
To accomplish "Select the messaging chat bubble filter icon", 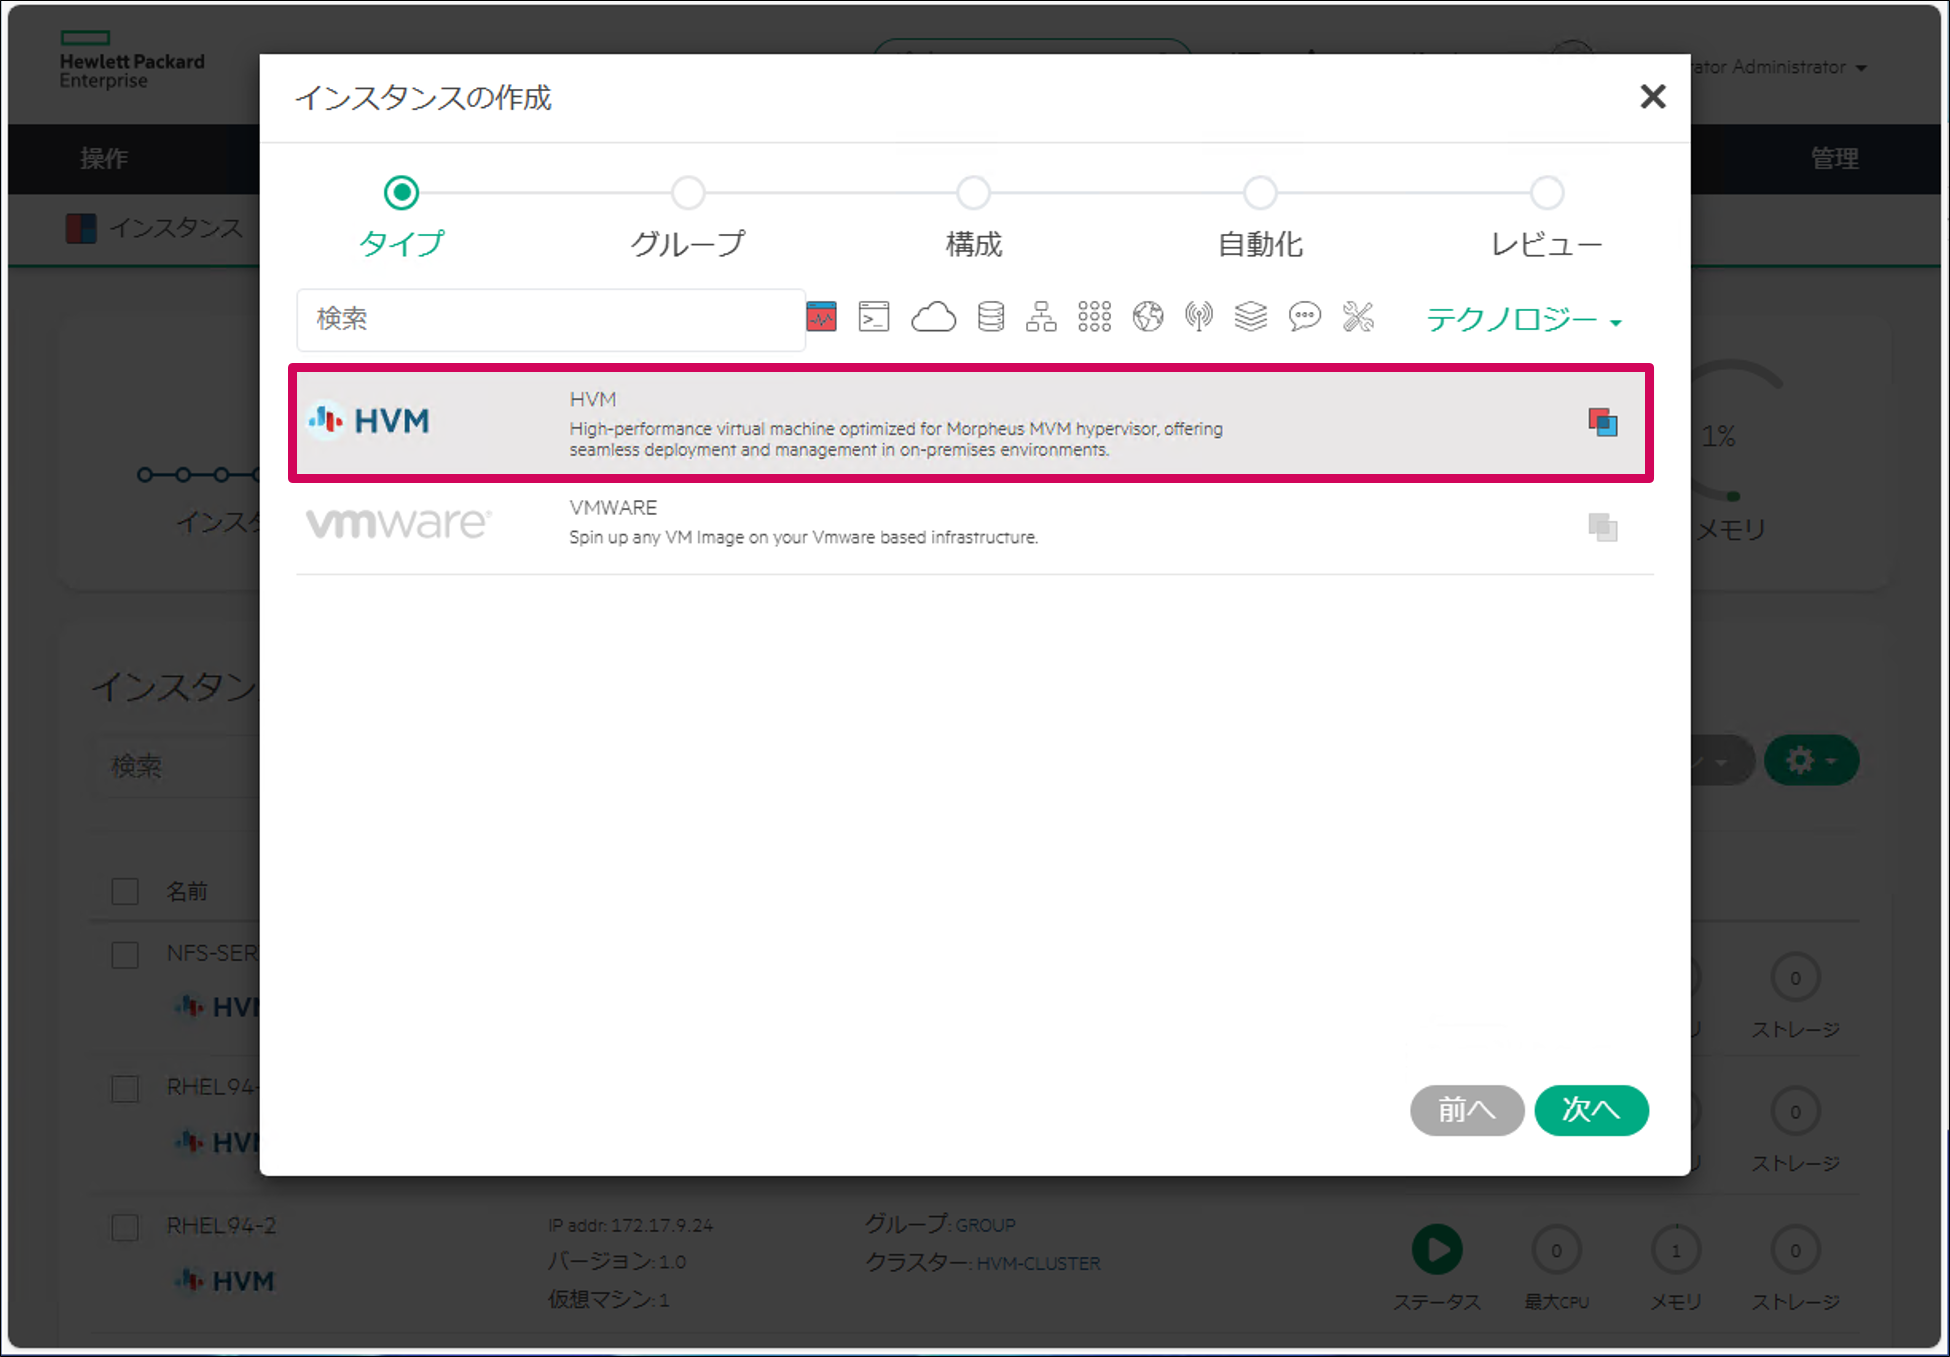I will click(1304, 317).
